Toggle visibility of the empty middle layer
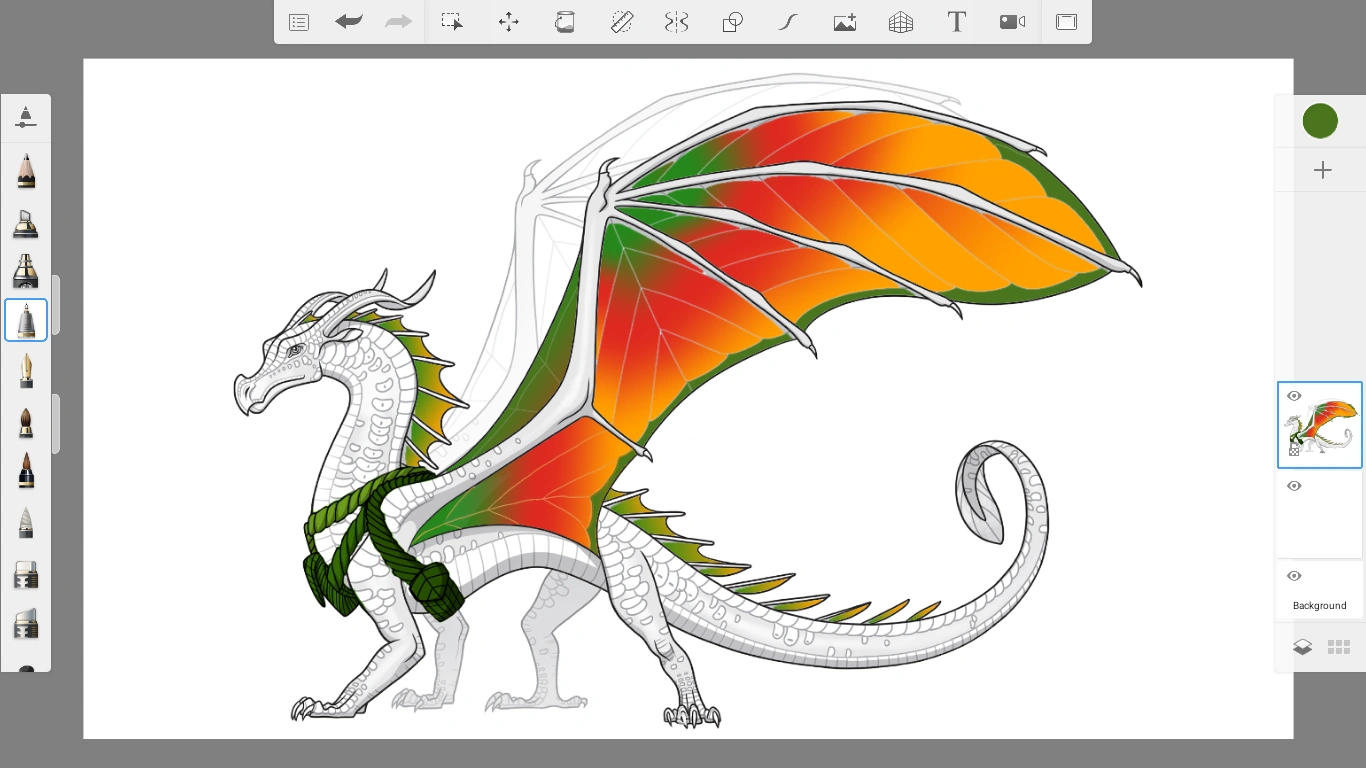The width and height of the screenshot is (1366, 768). tap(1294, 486)
